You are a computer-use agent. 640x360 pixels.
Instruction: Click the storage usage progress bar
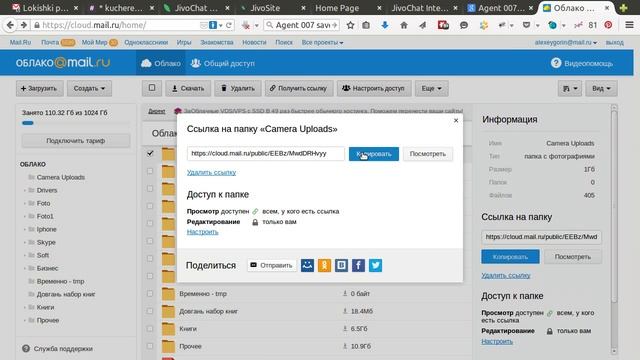(x=76, y=123)
